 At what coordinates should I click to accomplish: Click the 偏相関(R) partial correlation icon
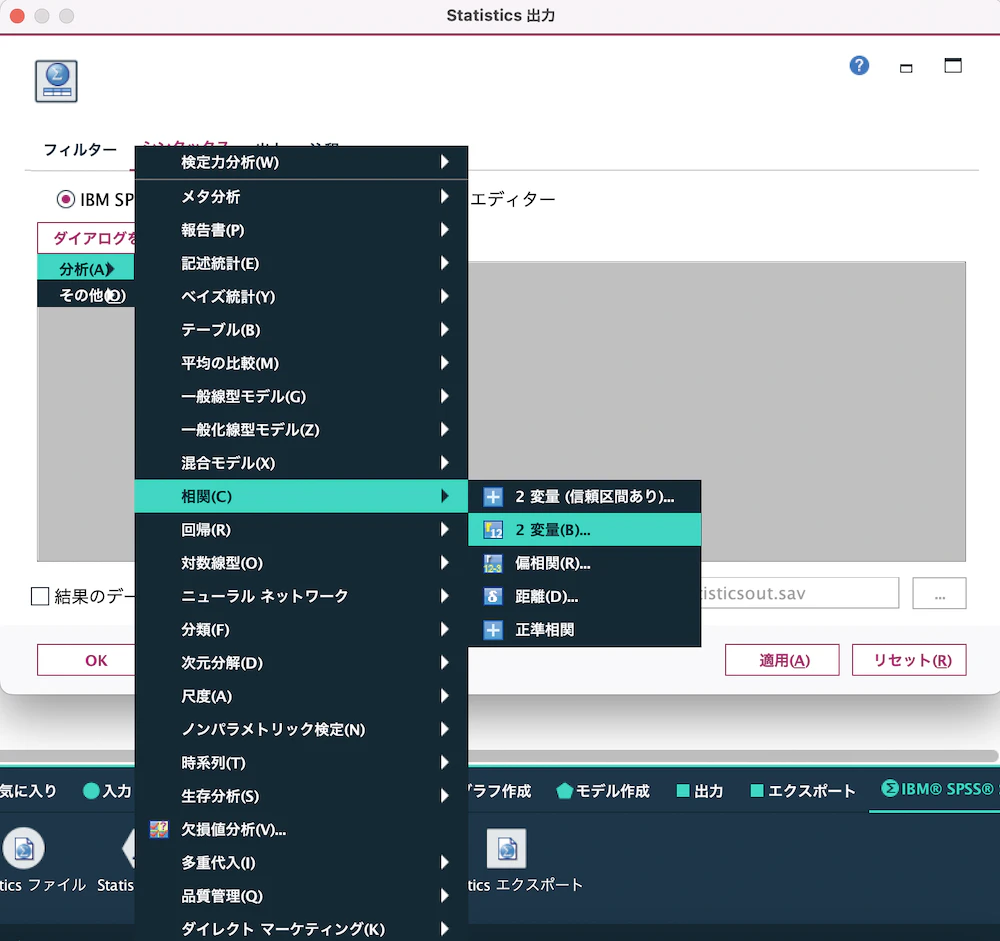(x=492, y=563)
